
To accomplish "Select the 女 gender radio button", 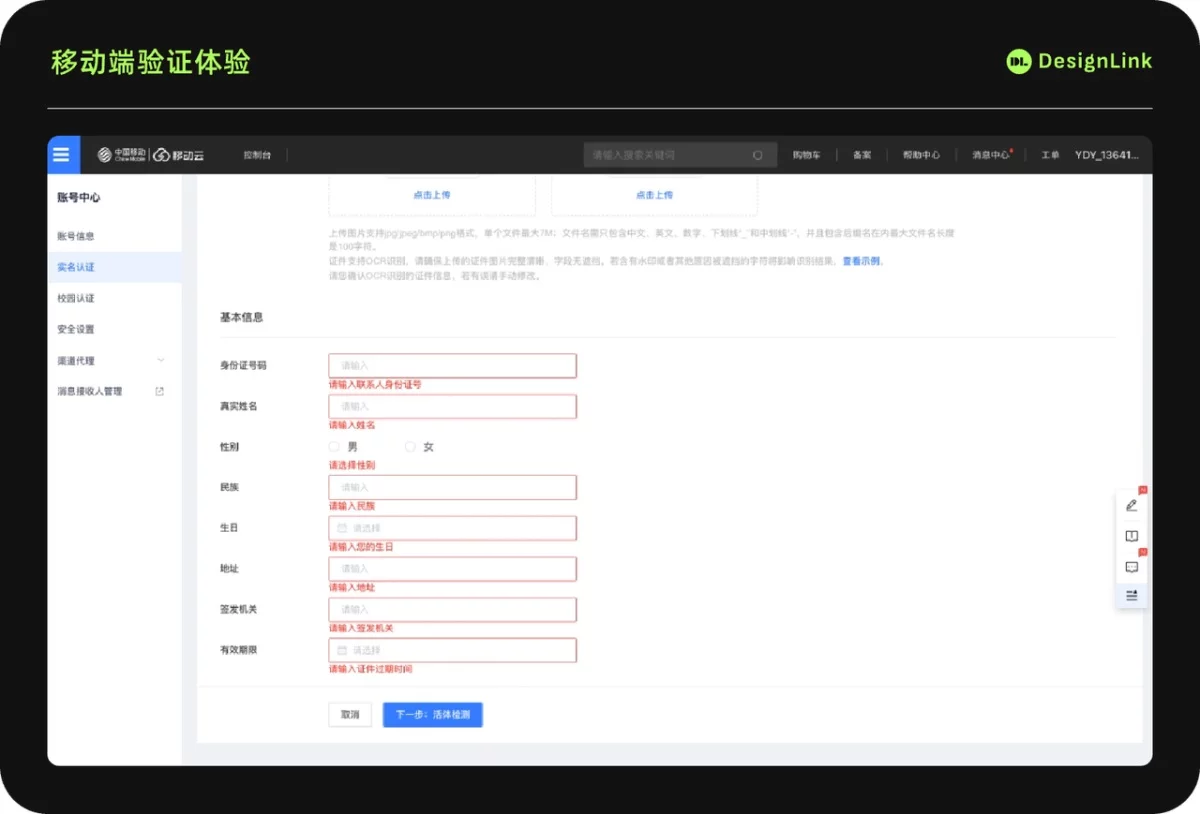I will (409, 446).
